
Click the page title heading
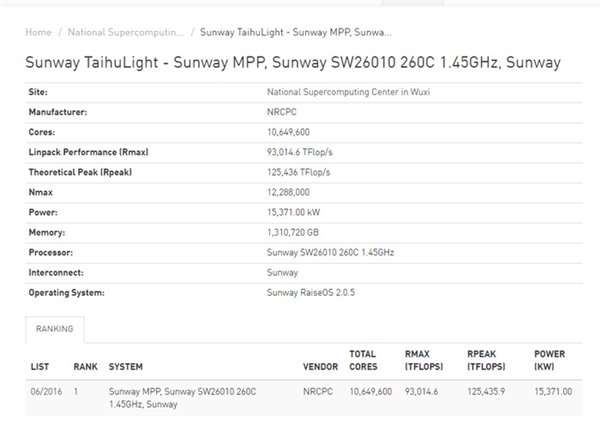[x=292, y=63]
